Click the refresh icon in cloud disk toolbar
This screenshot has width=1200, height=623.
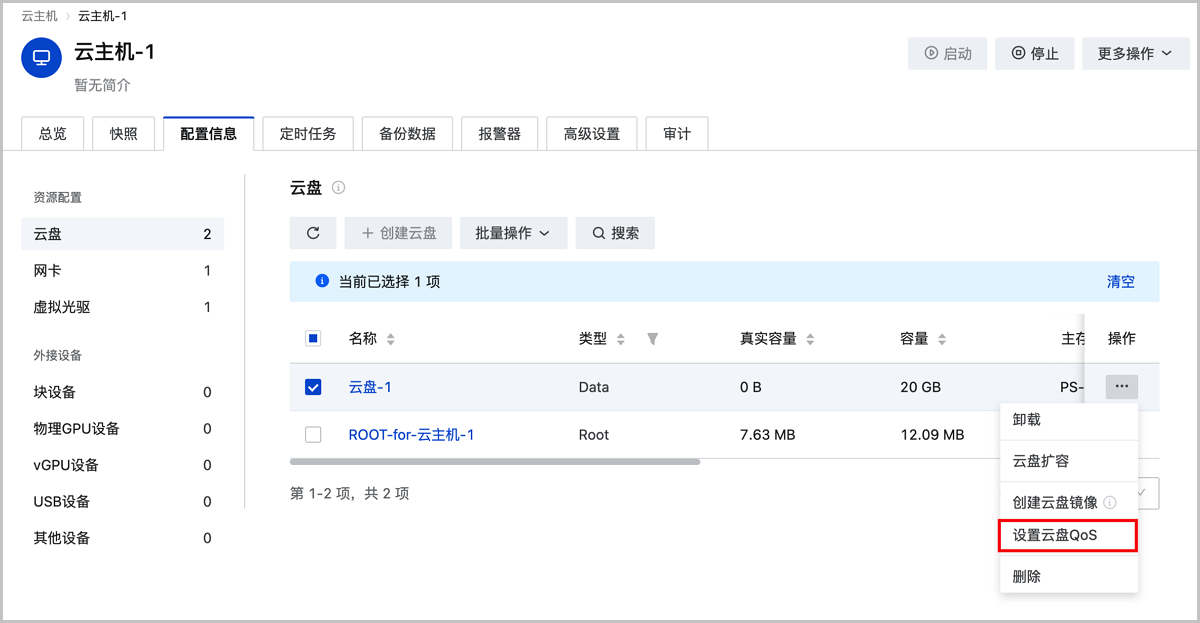coord(313,233)
